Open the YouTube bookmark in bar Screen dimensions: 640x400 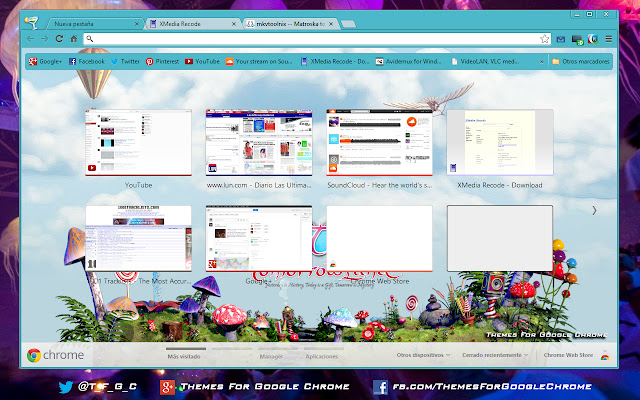(x=203, y=61)
